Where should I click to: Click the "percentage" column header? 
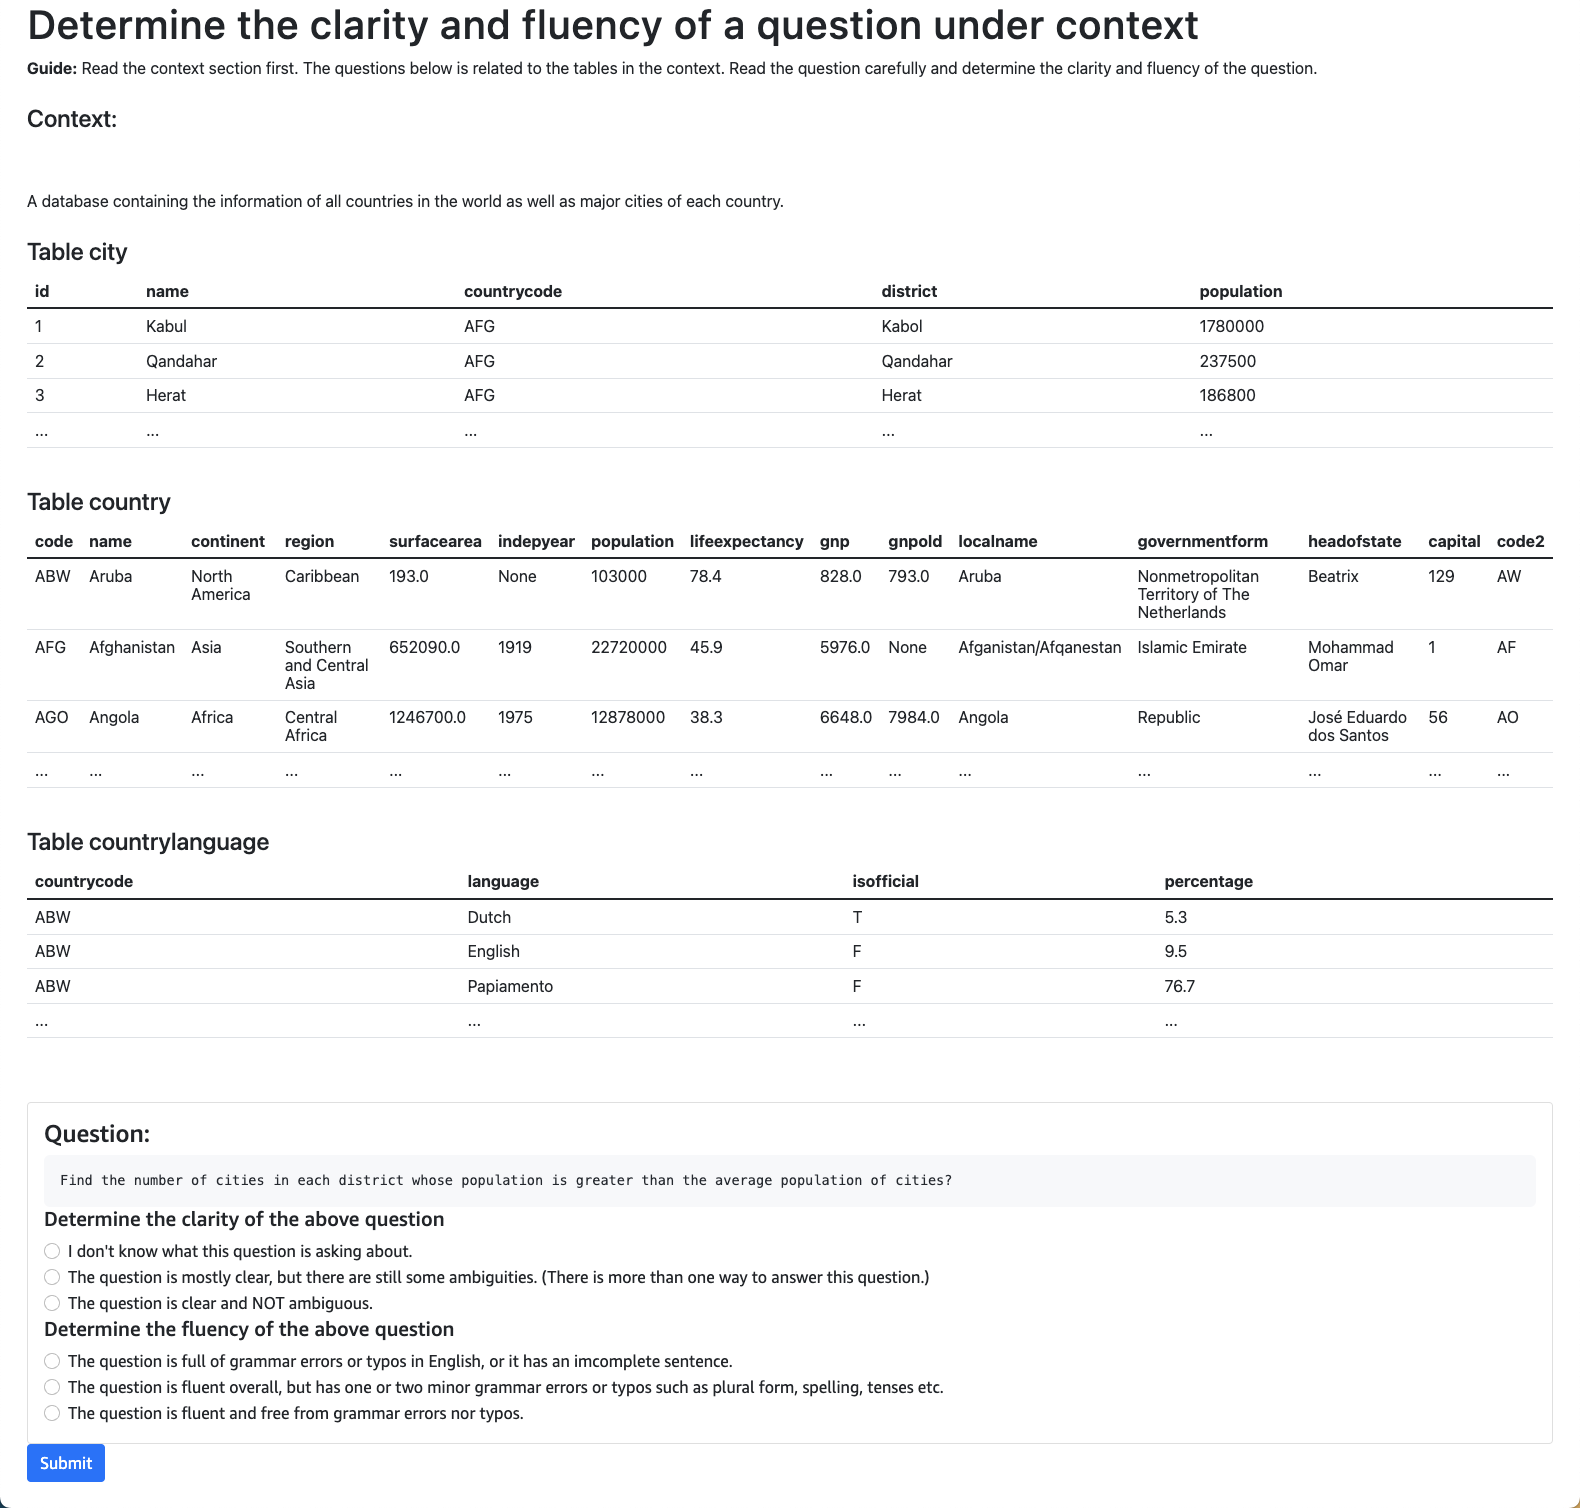pyautogui.click(x=1208, y=881)
